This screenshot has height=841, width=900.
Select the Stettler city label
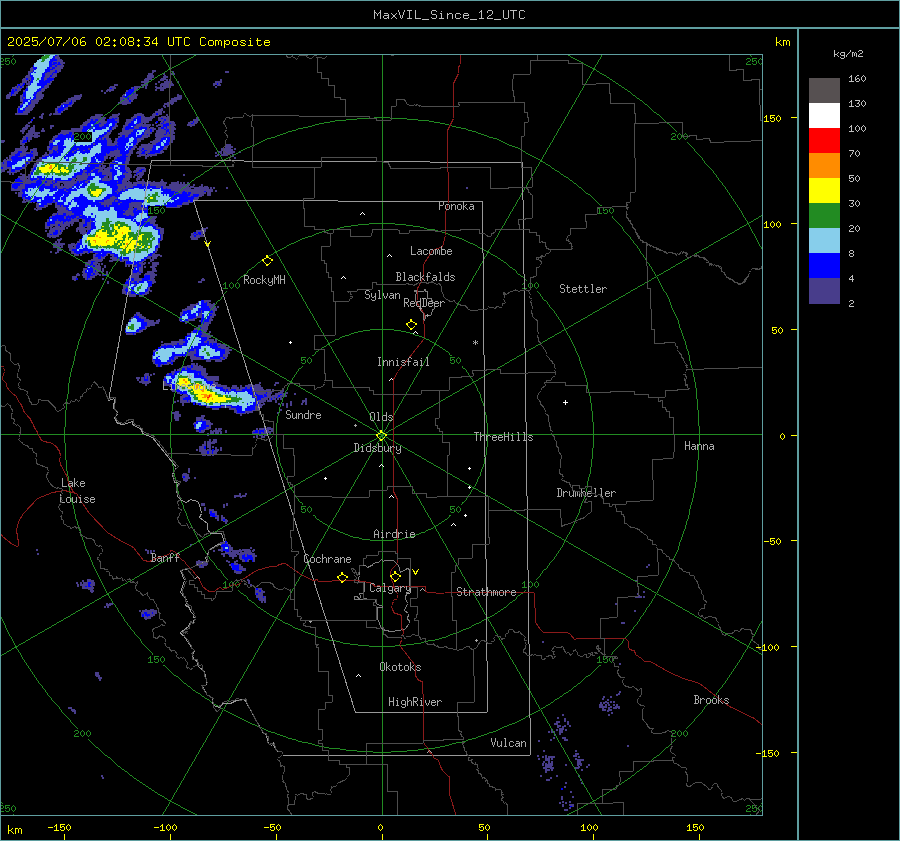point(583,289)
